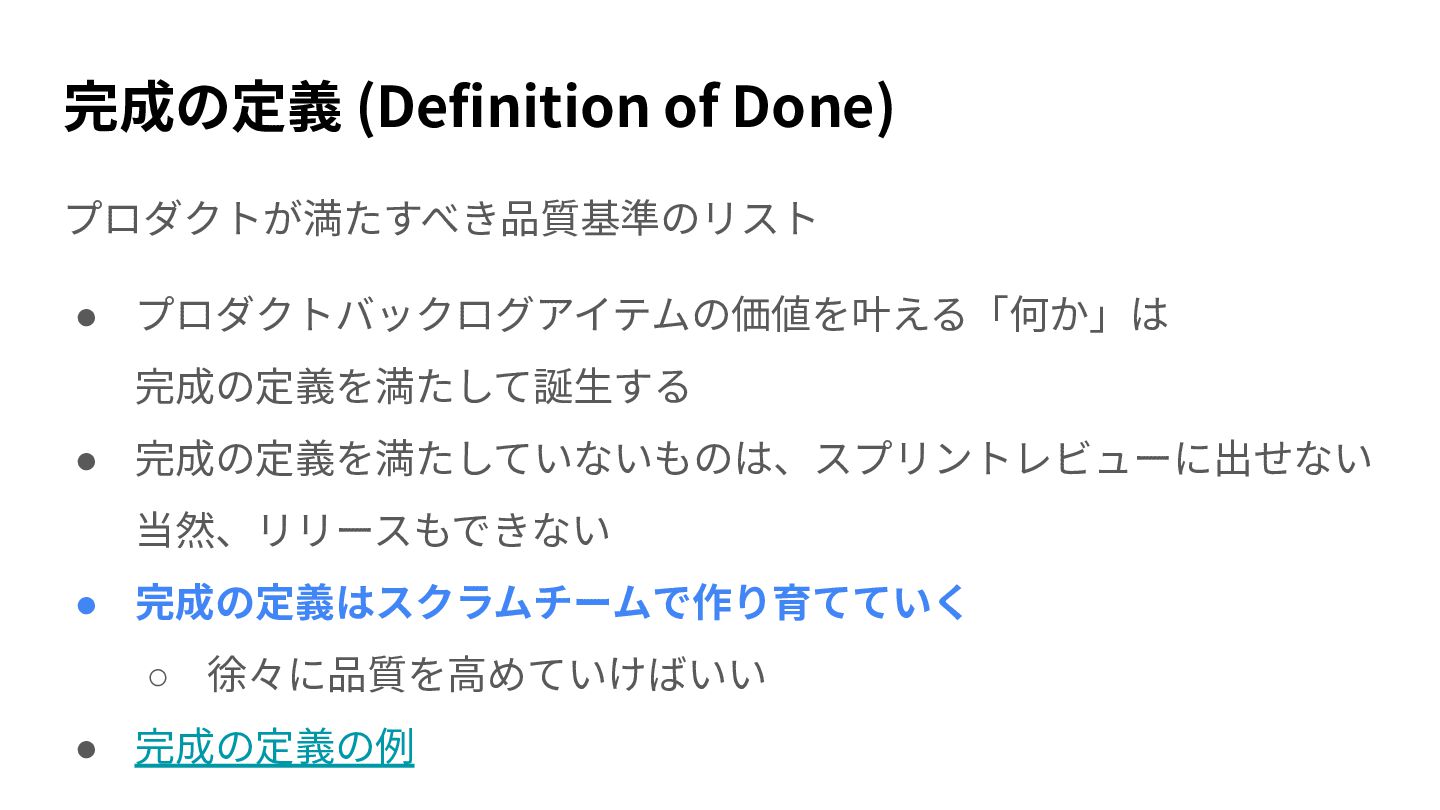
Task: Click the bullet marker beside the 完成の定義の例 link
Action: coord(87,749)
